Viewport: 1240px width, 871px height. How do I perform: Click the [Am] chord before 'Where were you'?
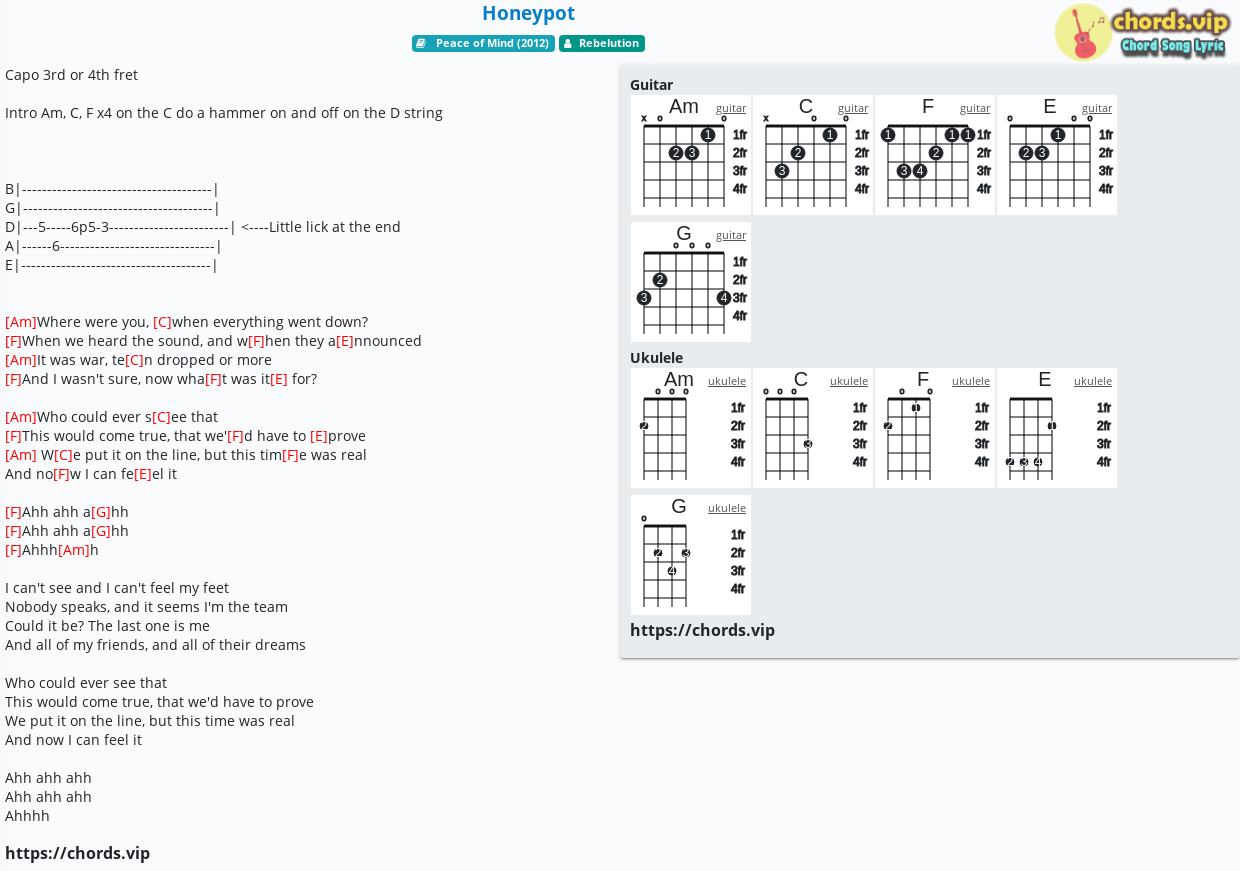21,322
